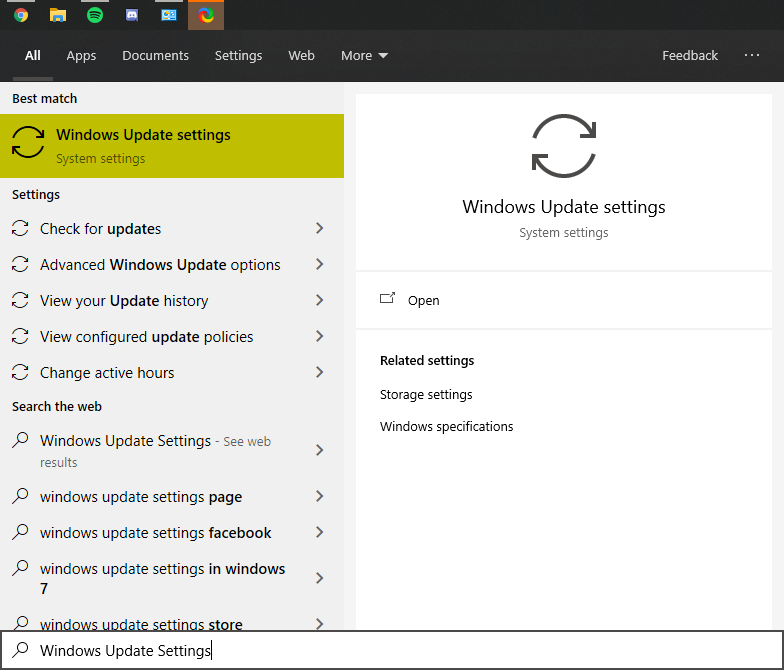The image size is (784, 670).
Task: Expand arrow for 'windows update settings store'
Action: click(320, 624)
